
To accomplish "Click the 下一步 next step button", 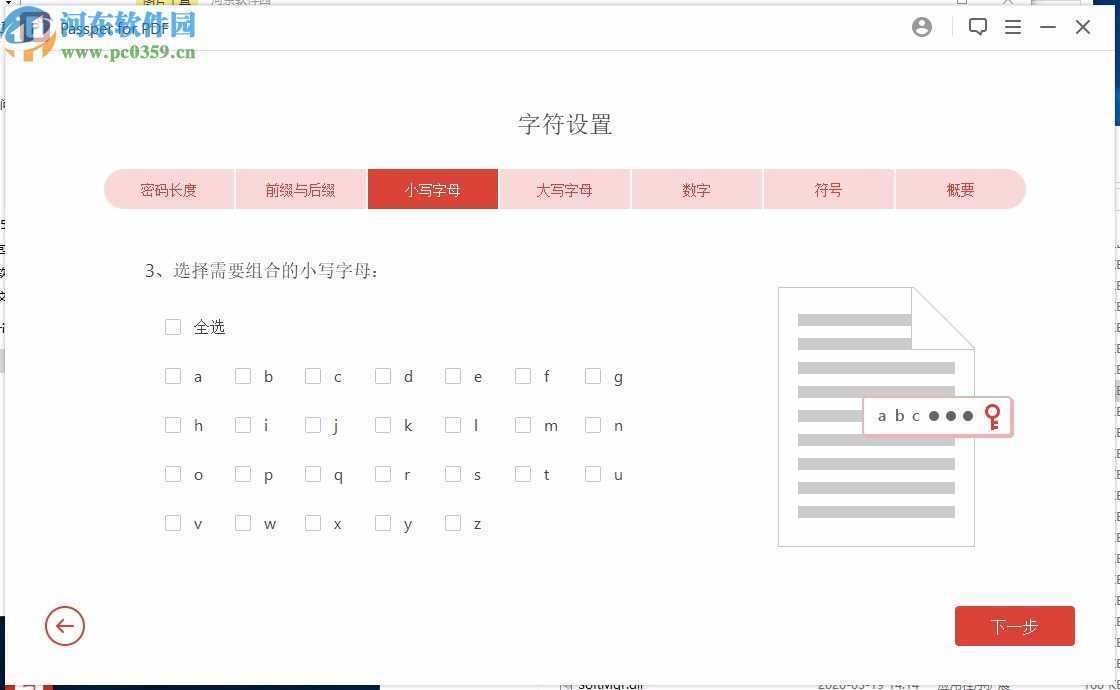I will click(x=1015, y=626).
